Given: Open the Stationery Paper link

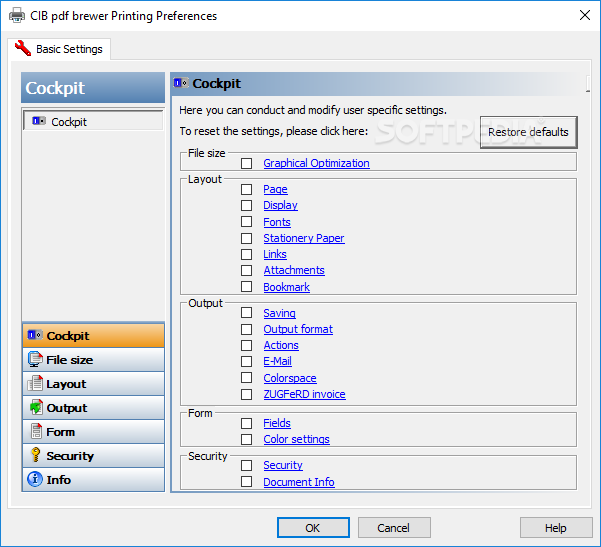Looking at the screenshot, I should click(x=304, y=238).
